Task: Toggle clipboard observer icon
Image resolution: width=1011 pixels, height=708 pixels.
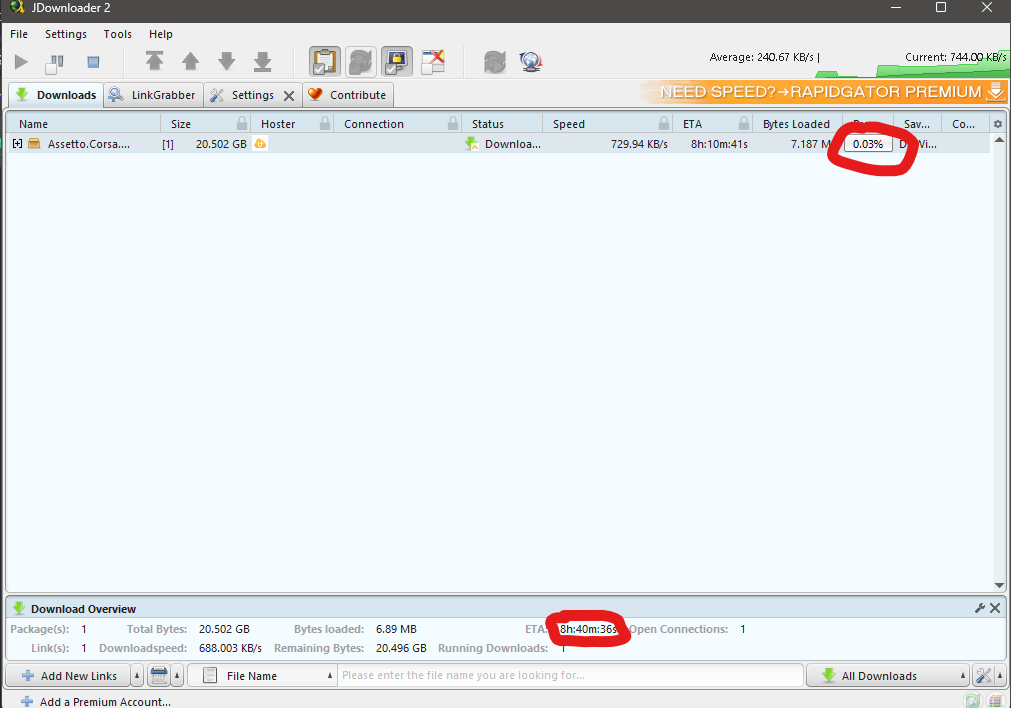Action: pos(324,62)
